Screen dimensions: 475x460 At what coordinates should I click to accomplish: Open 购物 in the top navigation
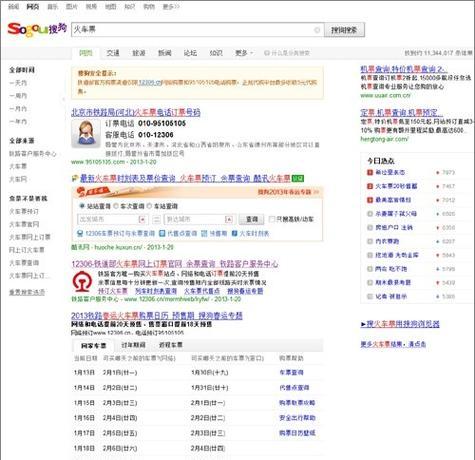tap(149, 7)
